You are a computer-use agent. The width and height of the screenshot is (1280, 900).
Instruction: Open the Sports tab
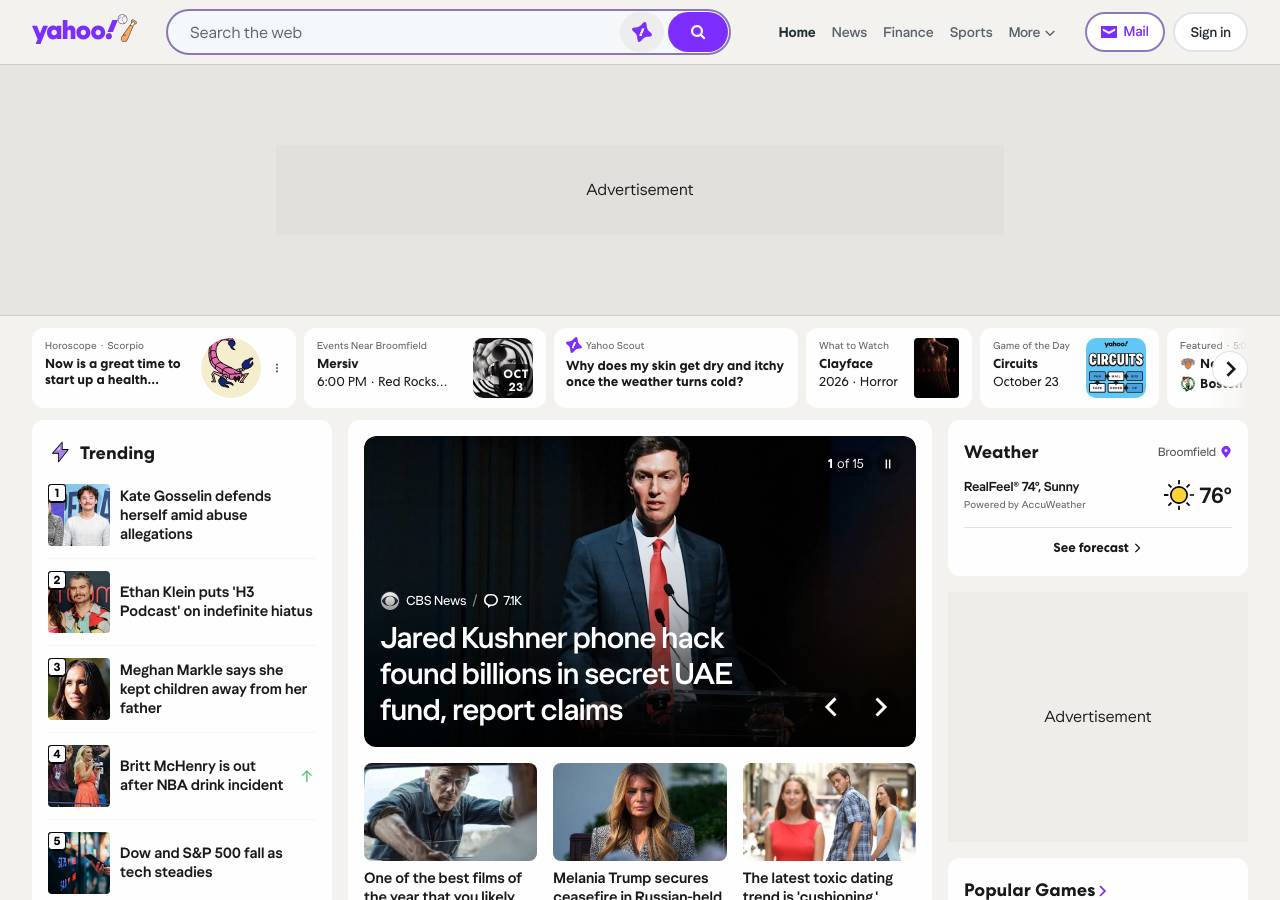coord(971,32)
